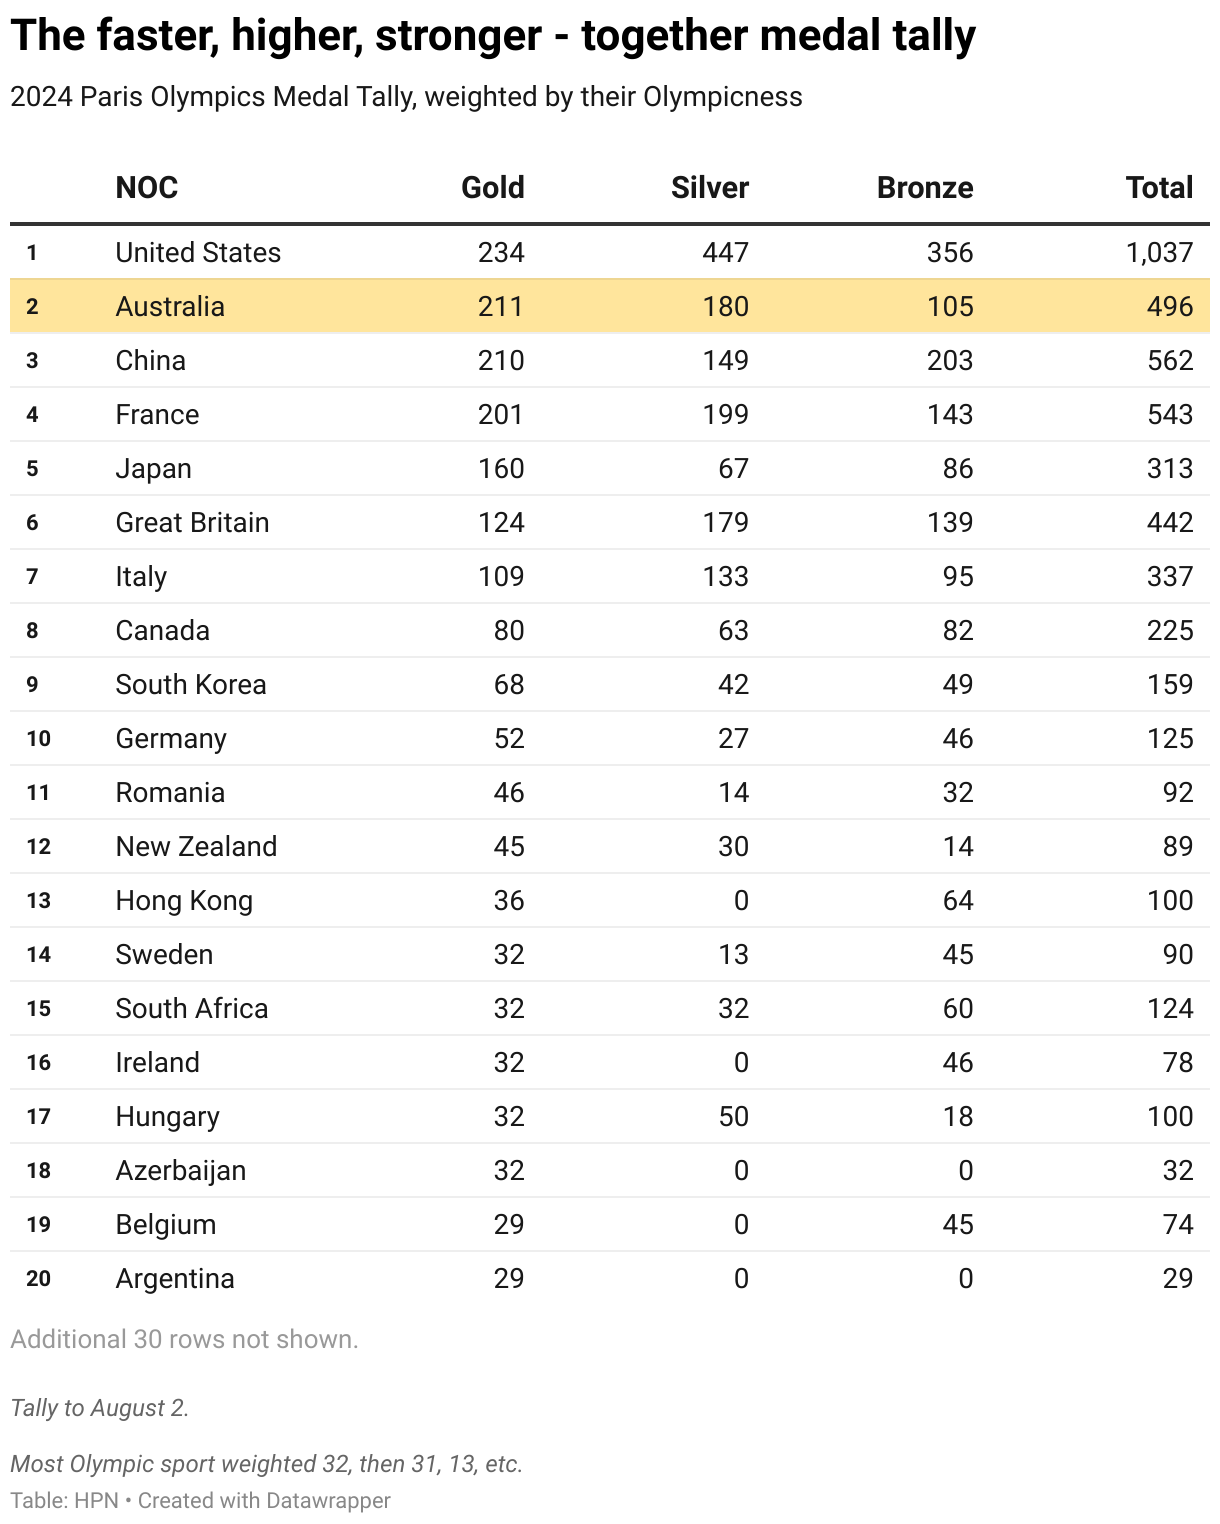Click the "Additional 30 rows not shown" text
The width and height of the screenshot is (1220, 1524).
(x=184, y=1340)
